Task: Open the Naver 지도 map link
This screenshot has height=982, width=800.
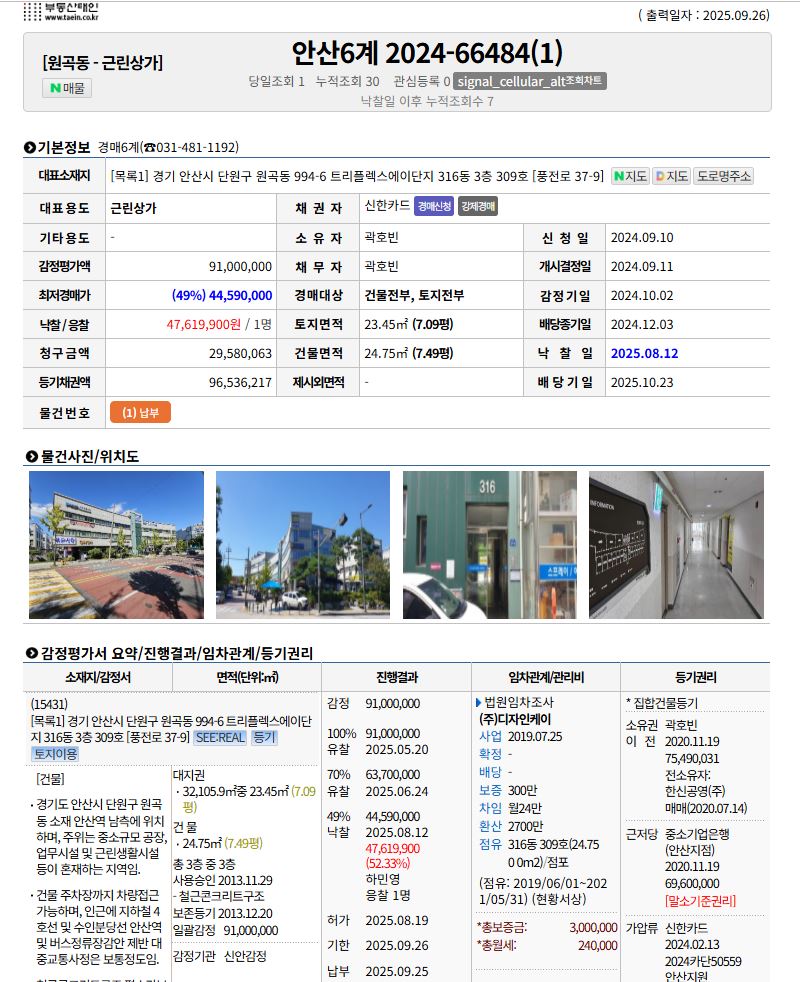Action: click(x=629, y=176)
